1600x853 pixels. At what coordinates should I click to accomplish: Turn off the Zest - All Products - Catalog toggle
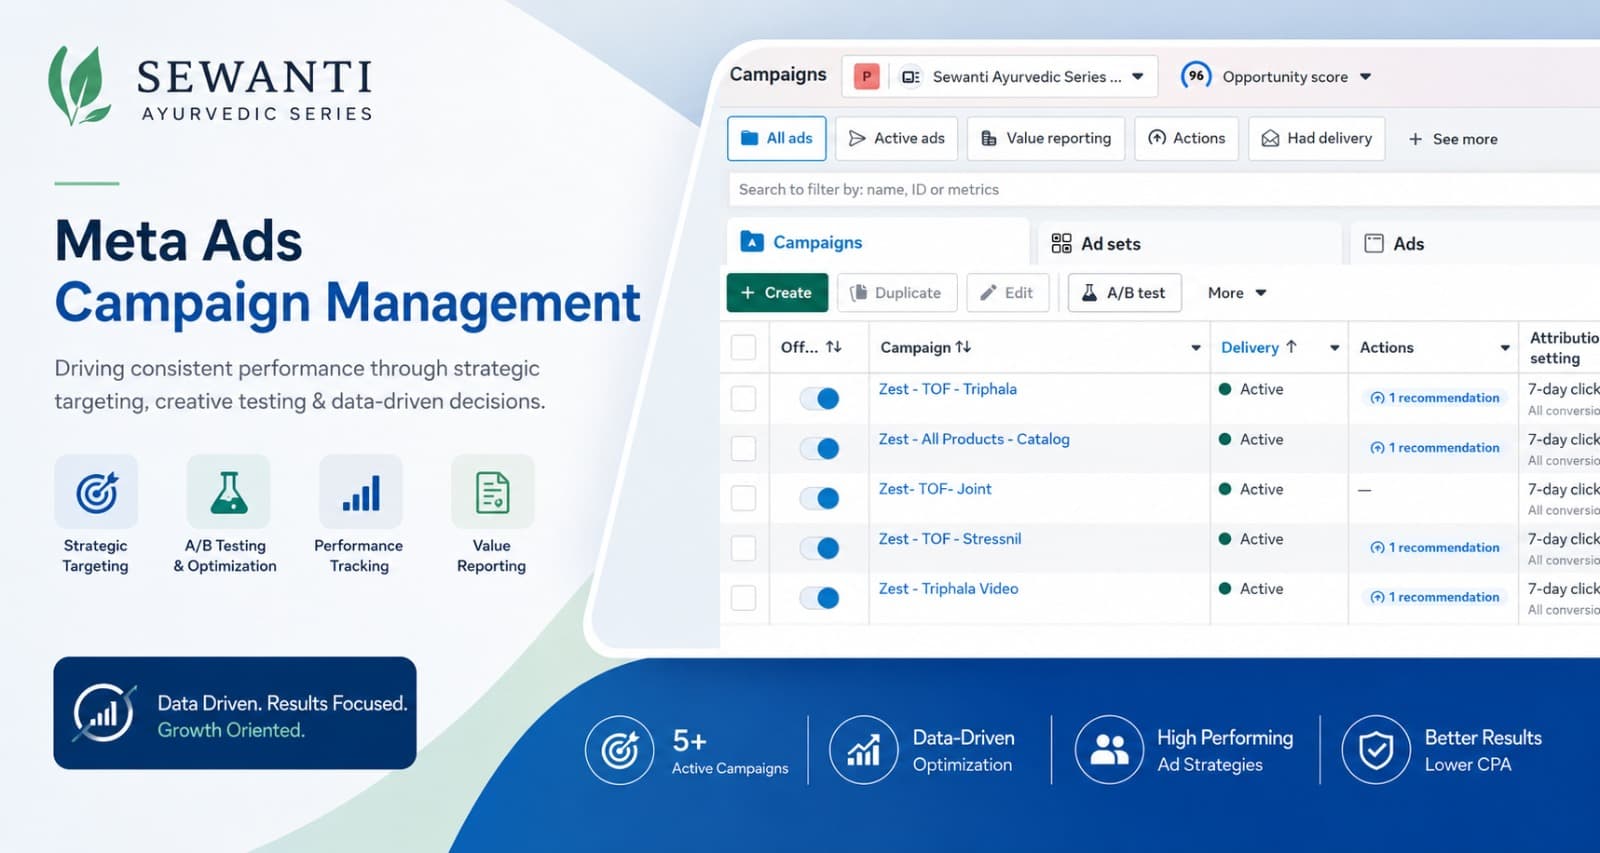click(820, 449)
